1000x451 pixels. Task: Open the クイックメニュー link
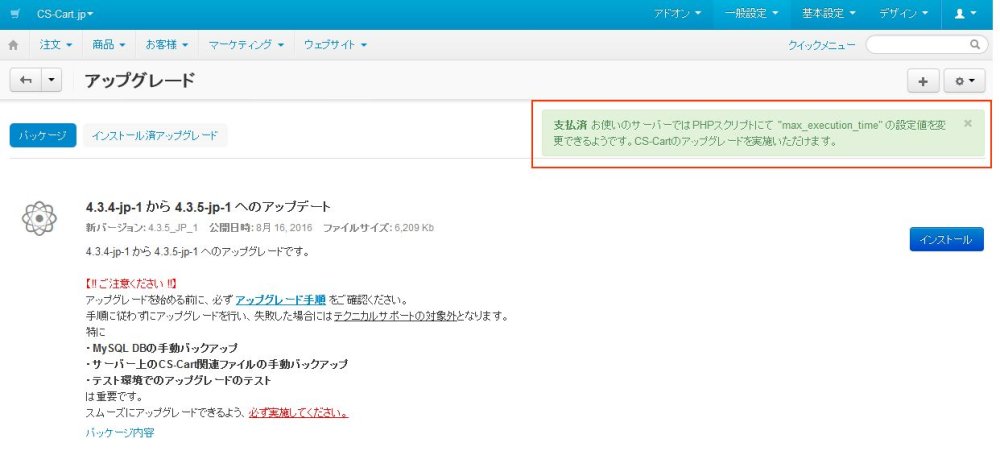coord(822,45)
